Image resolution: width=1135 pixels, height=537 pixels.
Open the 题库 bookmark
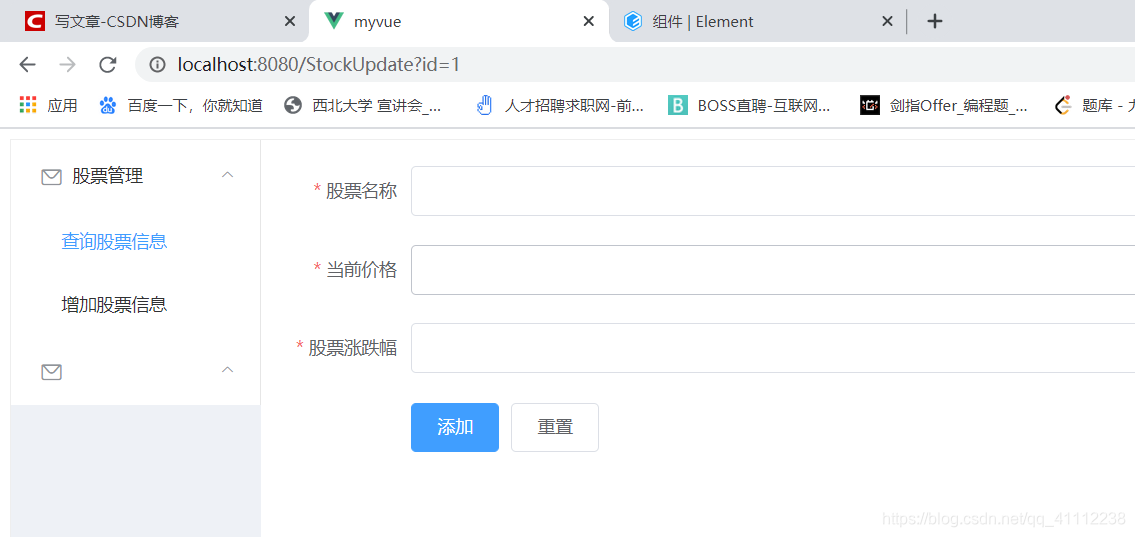(x=1093, y=106)
